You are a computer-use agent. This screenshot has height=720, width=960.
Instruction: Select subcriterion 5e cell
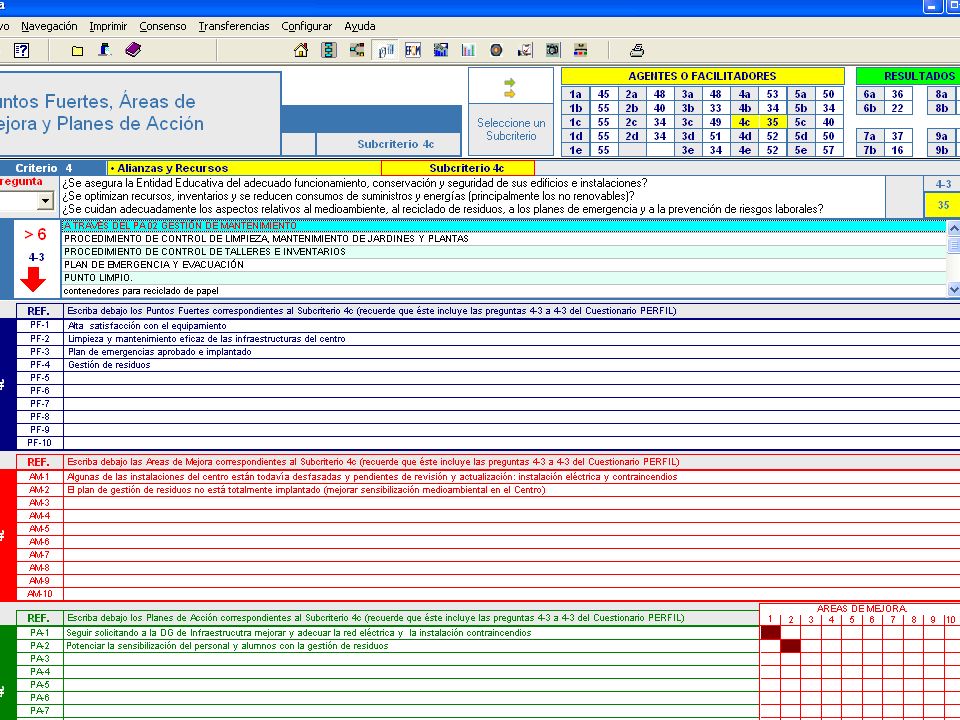(800, 150)
